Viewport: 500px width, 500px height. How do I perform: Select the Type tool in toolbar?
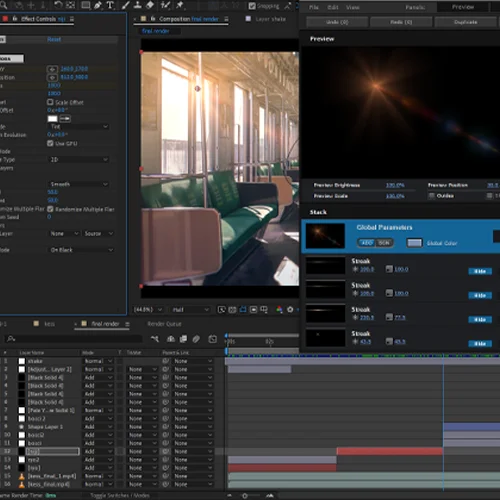pyautogui.click(x=110, y=5)
